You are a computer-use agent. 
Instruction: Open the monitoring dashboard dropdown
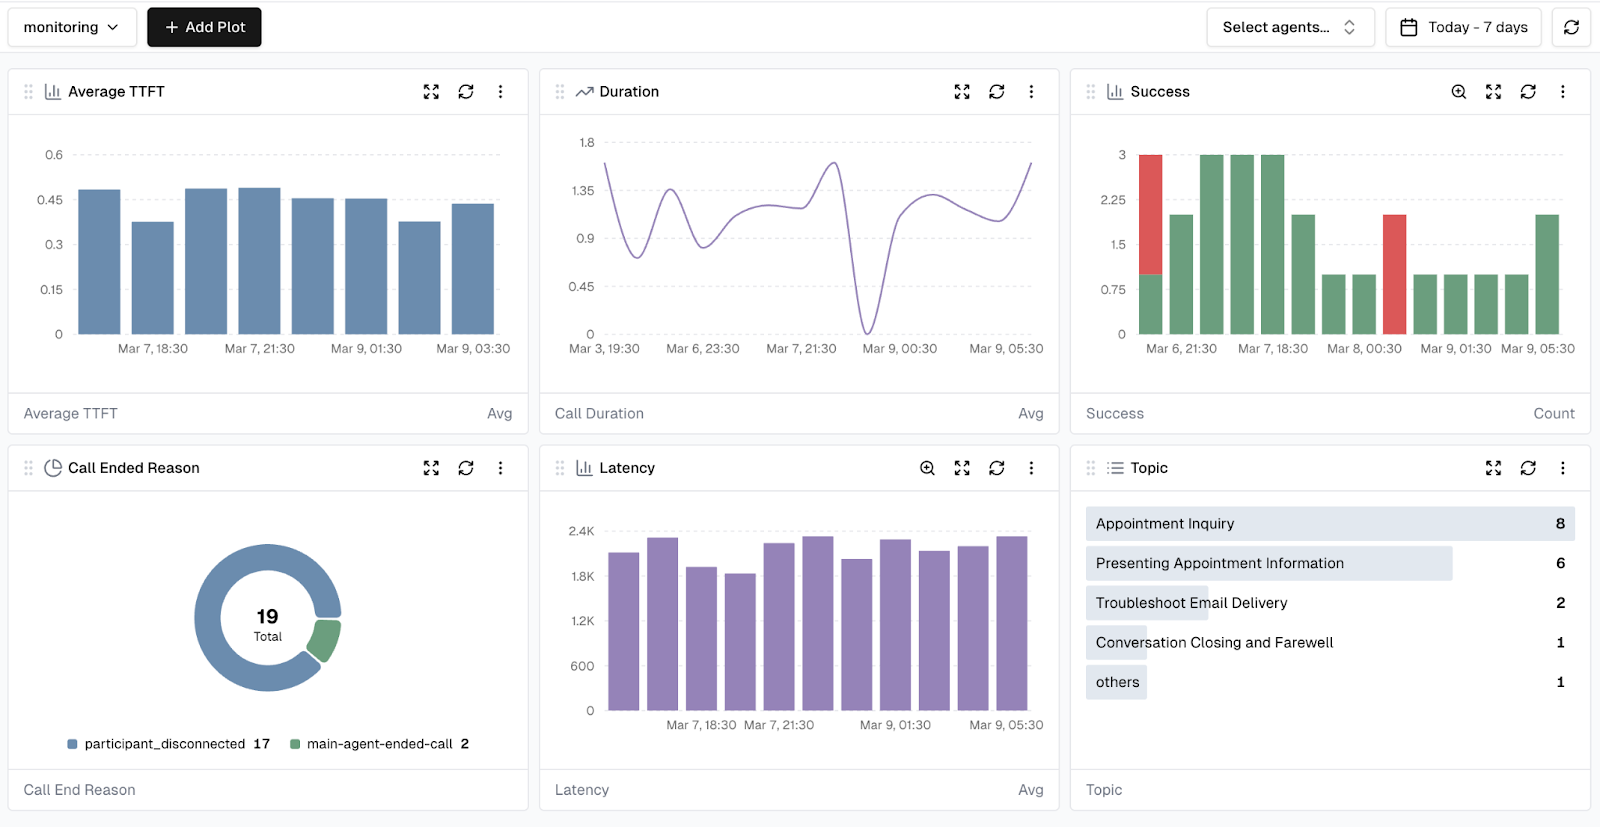pyautogui.click(x=71, y=27)
